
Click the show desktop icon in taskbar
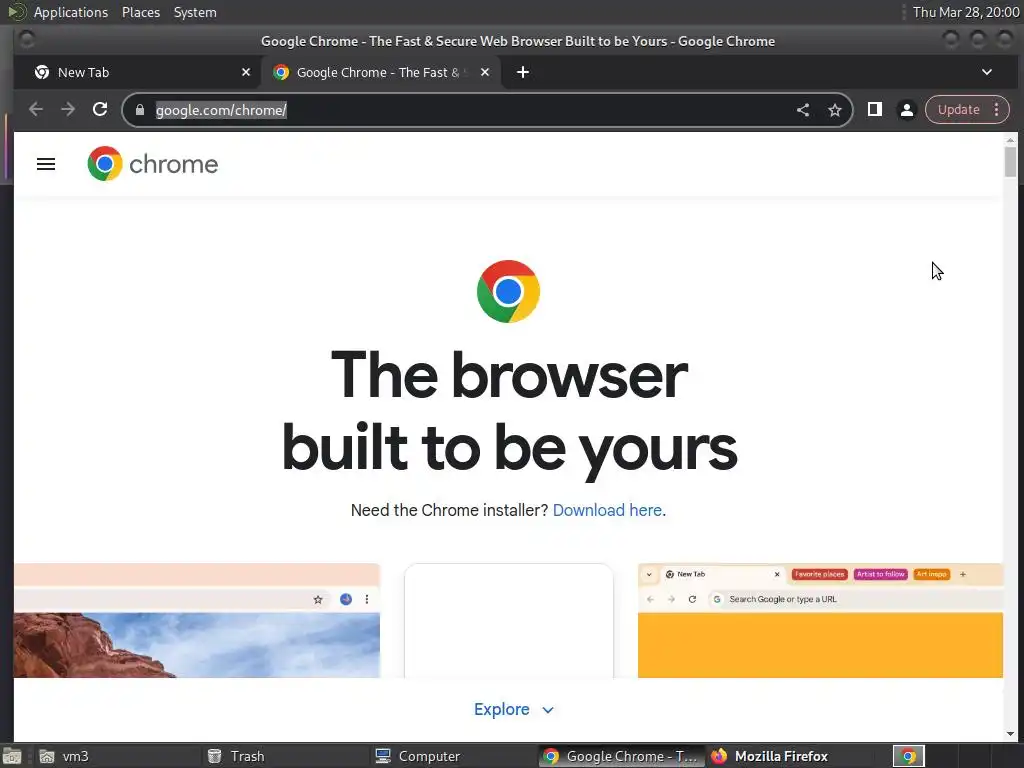click(12, 756)
